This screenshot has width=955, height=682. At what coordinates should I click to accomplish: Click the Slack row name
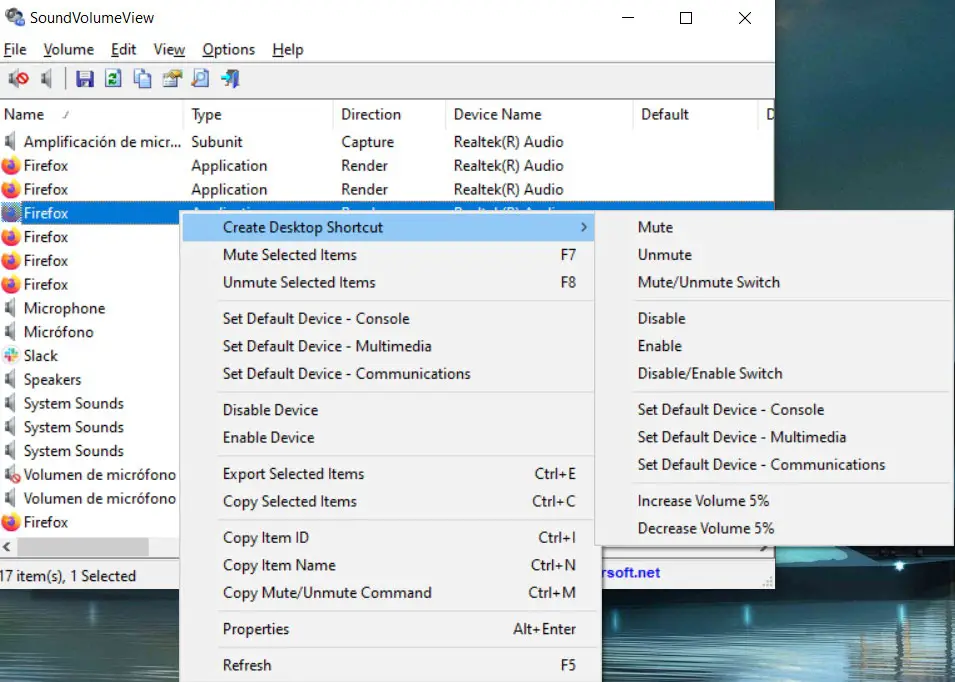(41, 356)
